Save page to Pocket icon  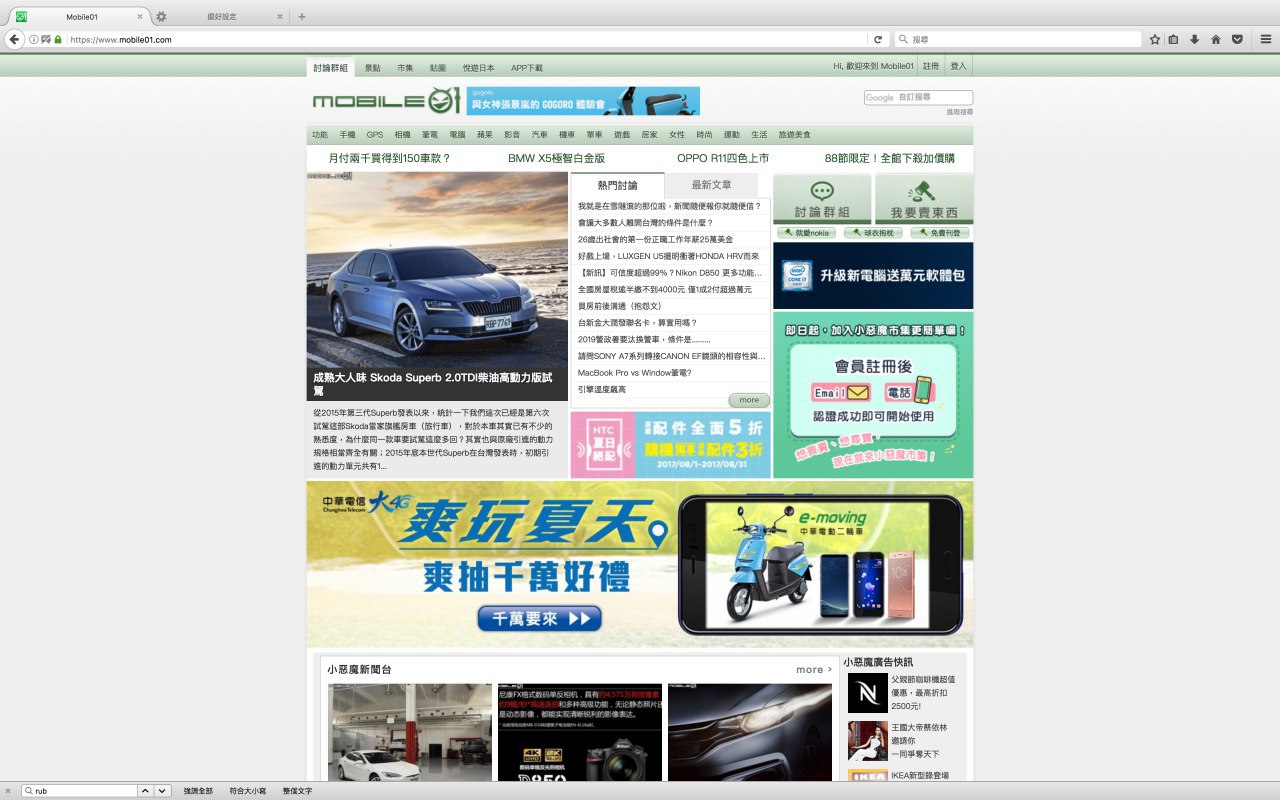(x=1237, y=39)
